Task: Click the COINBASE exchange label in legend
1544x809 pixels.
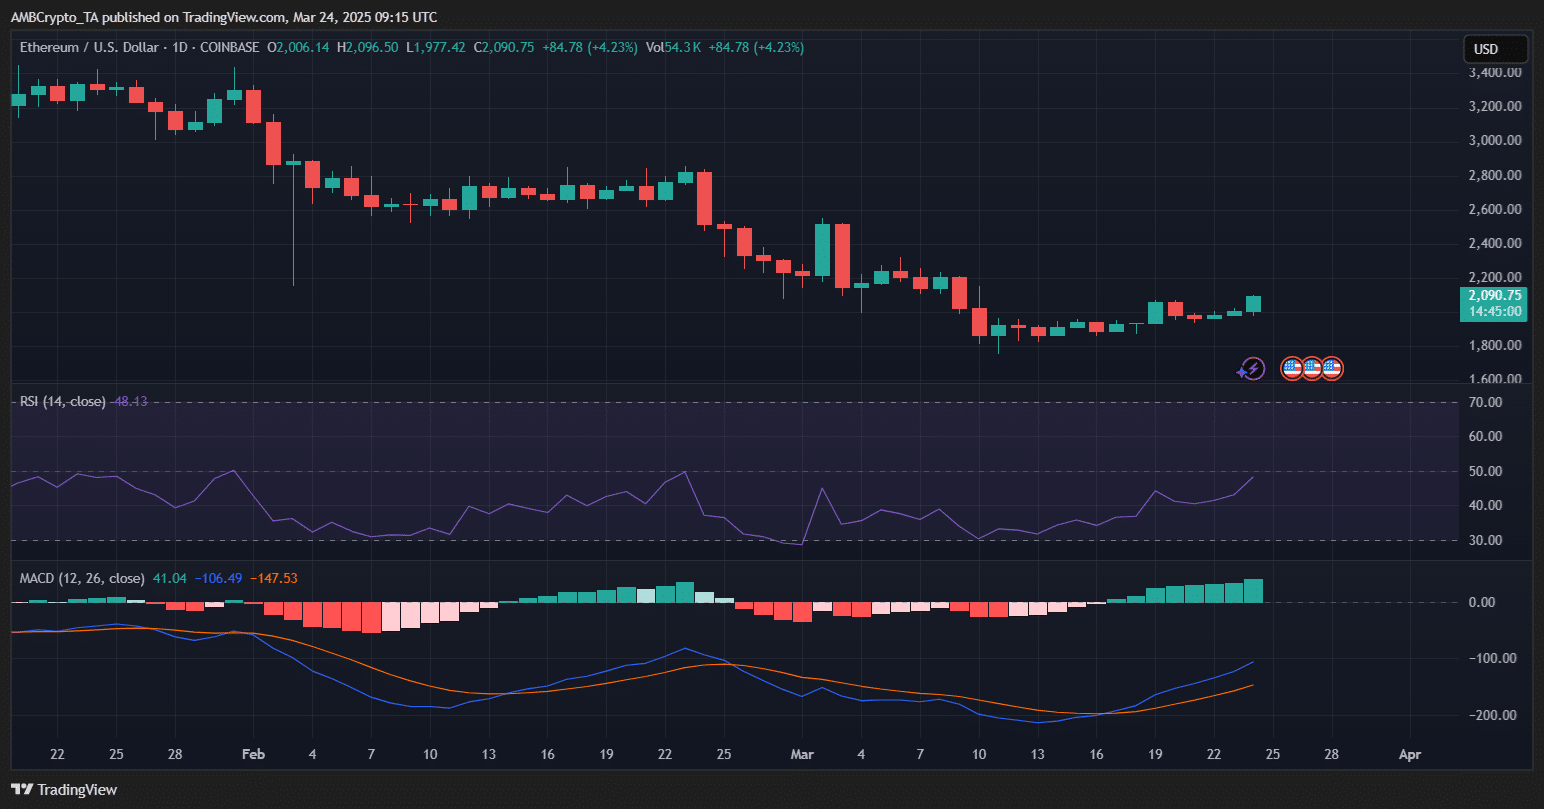Action: (229, 47)
